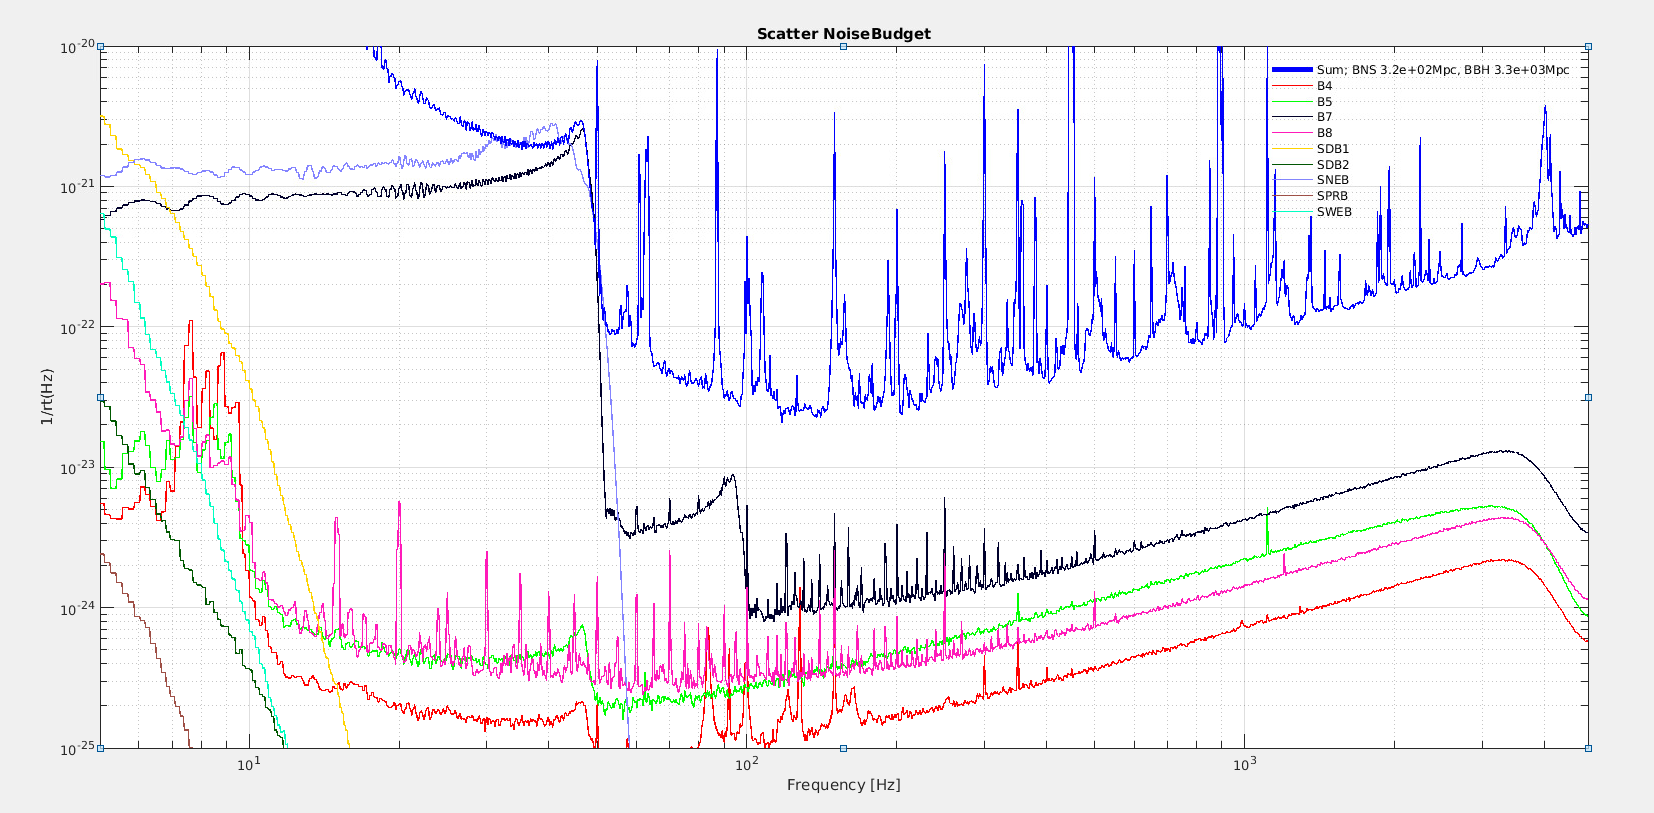Click the 10^-20 y-axis tick label
The image size is (1654, 813).
pos(77,46)
